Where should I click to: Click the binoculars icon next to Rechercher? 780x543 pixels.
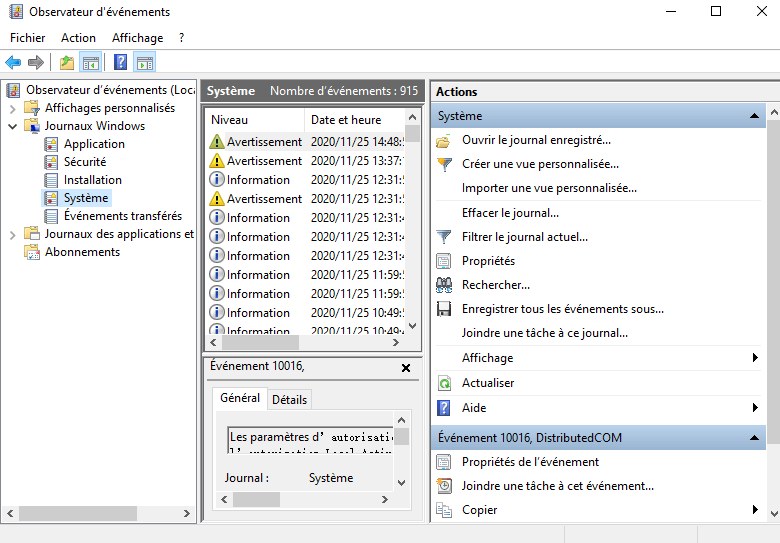point(445,285)
